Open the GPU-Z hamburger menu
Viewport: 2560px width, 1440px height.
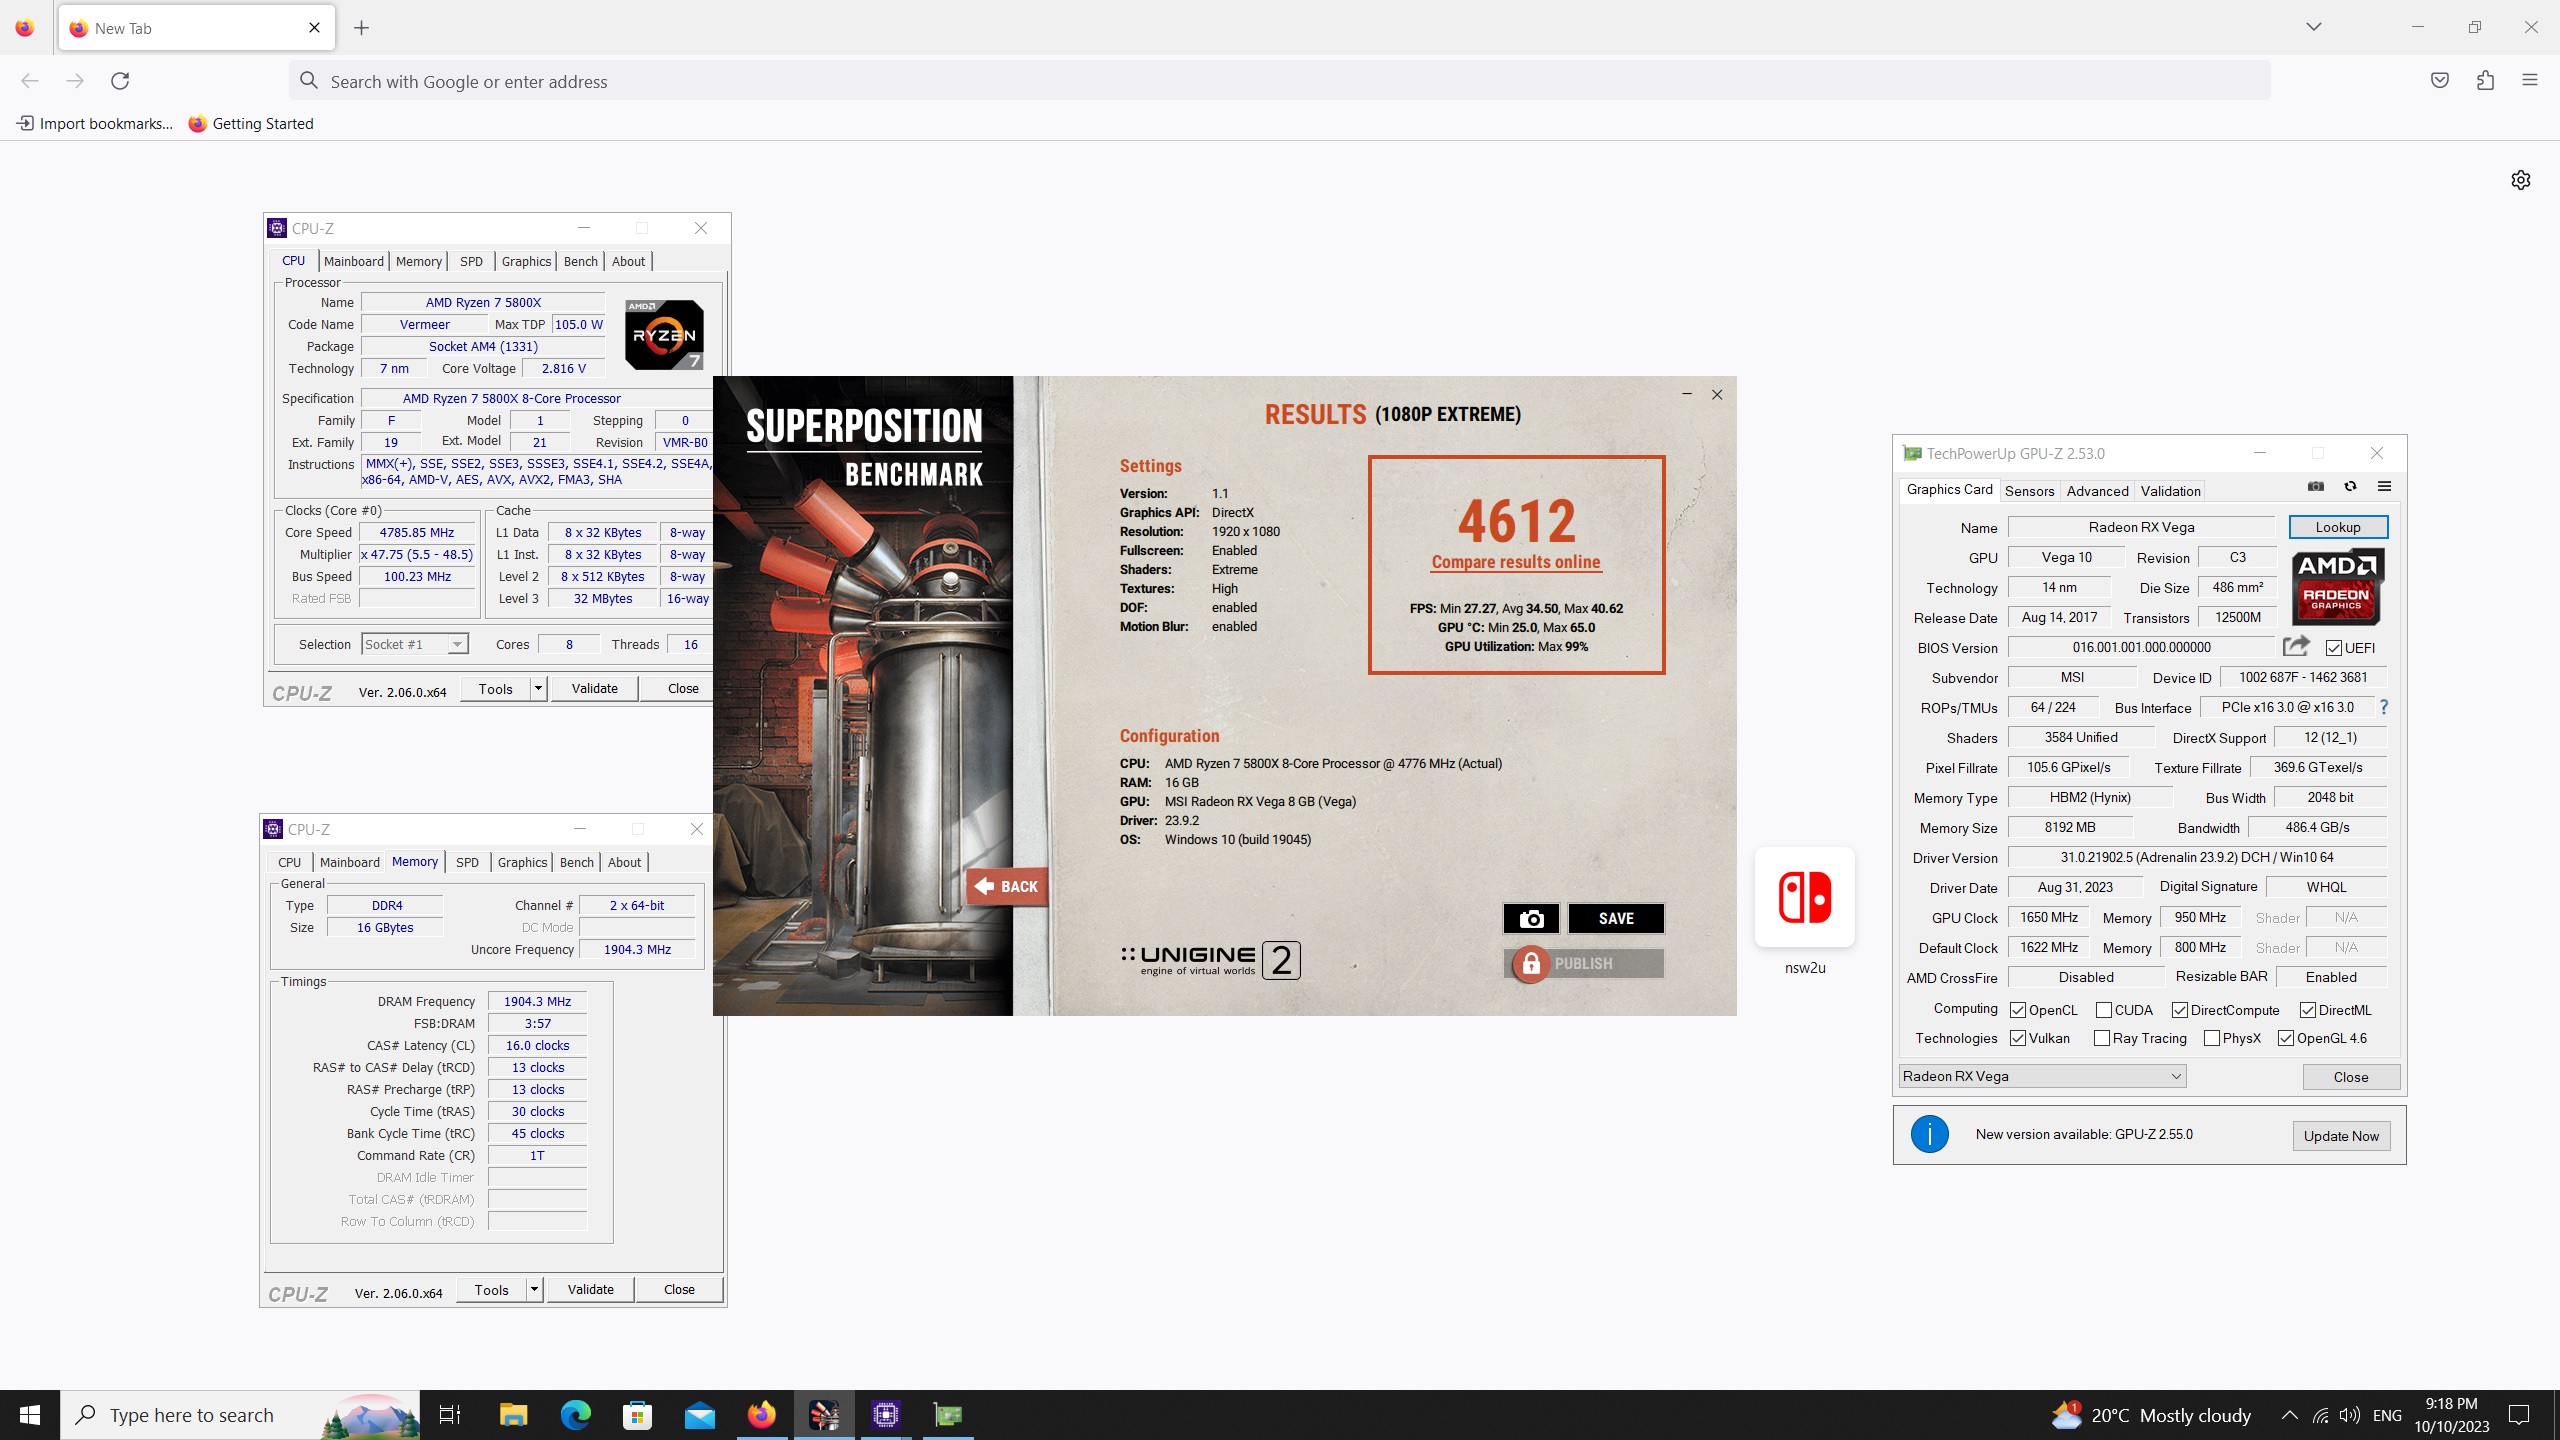2384,487
